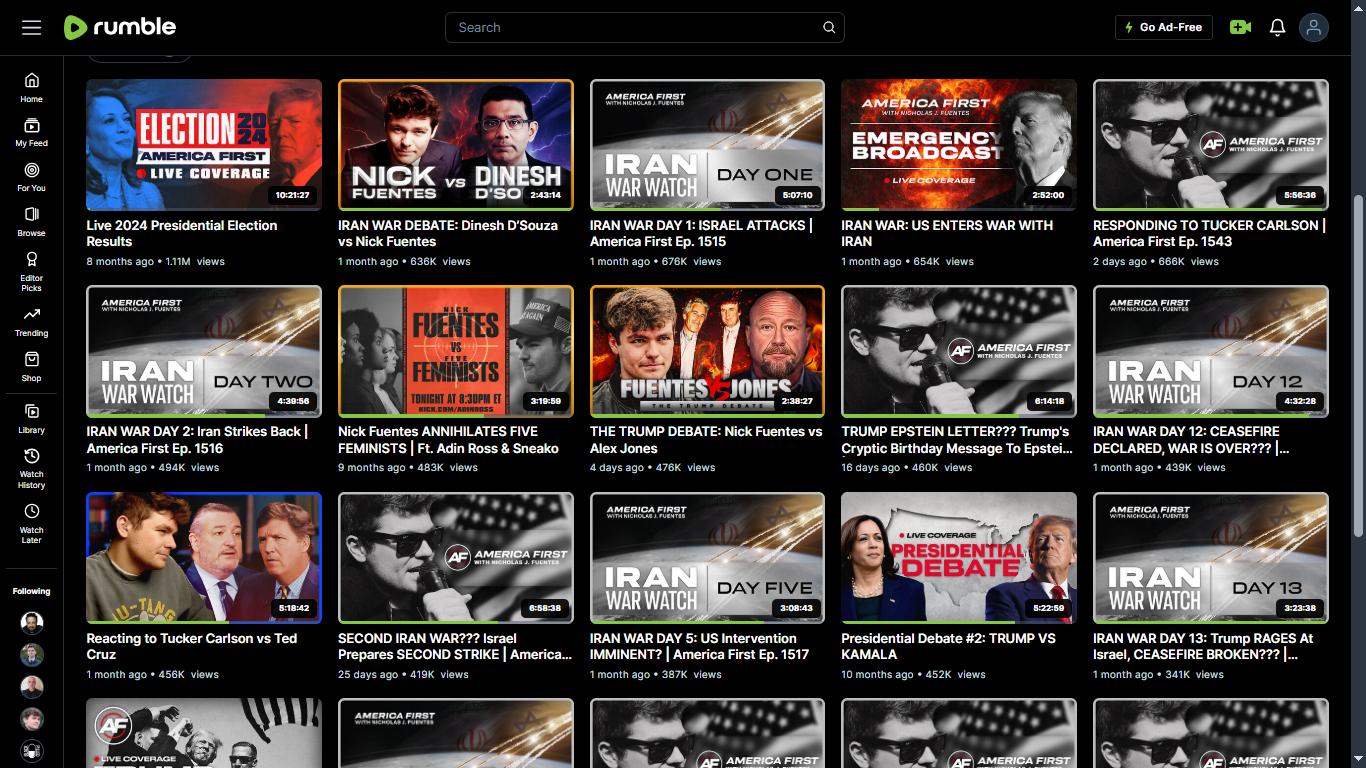1366x768 pixels.
Task: Open Trending in sidebar
Action: click(x=31, y=322)
